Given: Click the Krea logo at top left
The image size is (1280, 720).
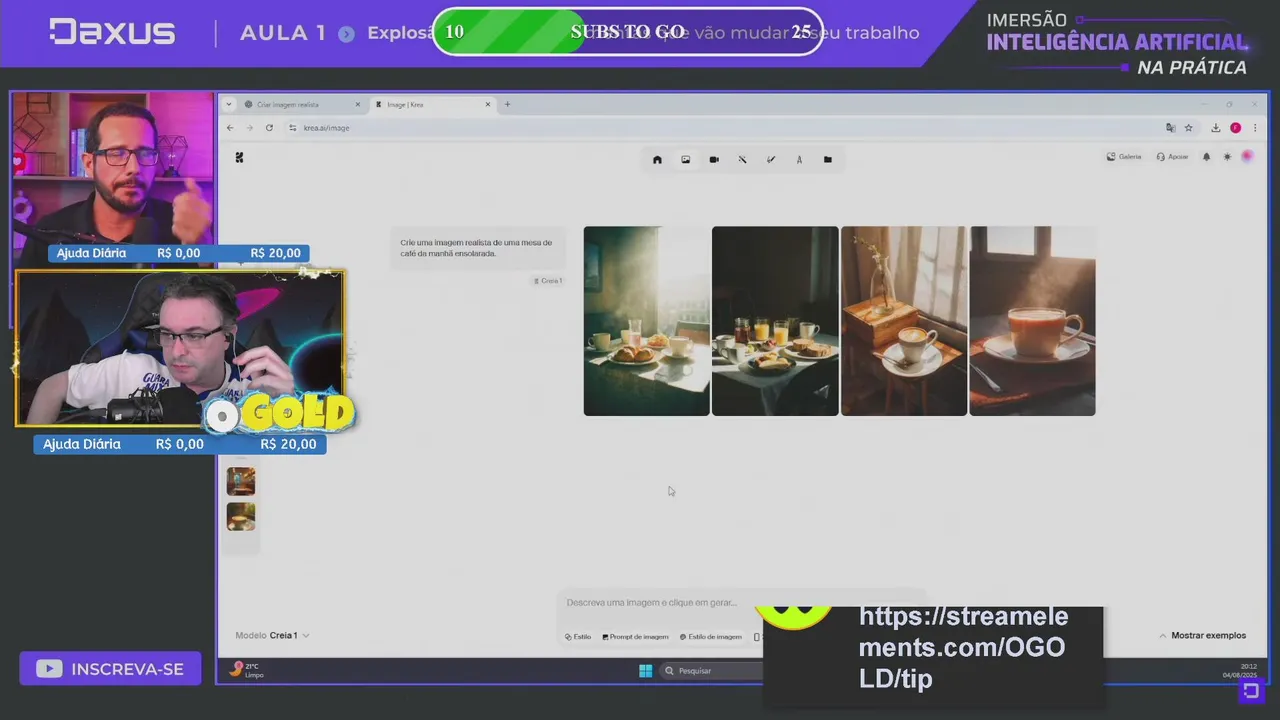Looking at the screenshot, I should point(239,157).
